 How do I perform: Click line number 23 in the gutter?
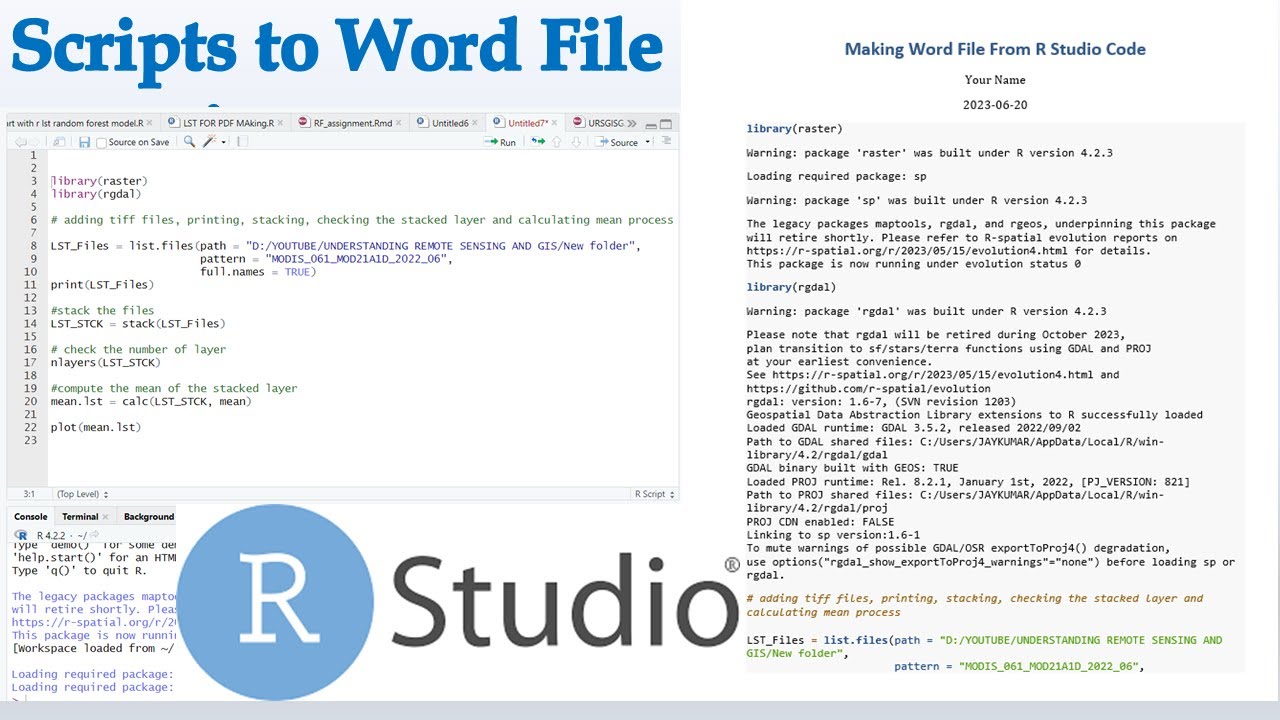click(x=30, y=440)
